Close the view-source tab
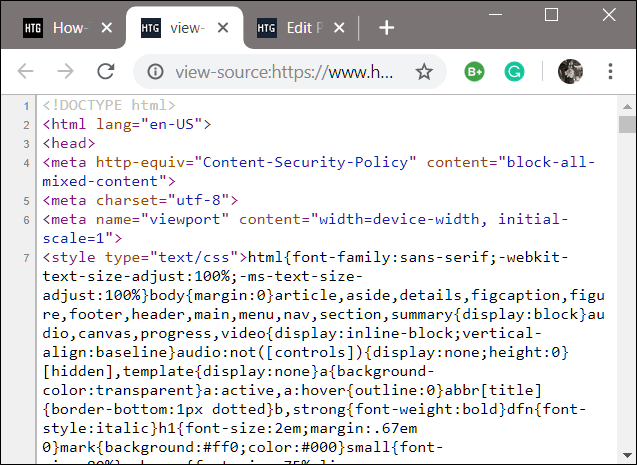637x465 pixels. (226, 28)
